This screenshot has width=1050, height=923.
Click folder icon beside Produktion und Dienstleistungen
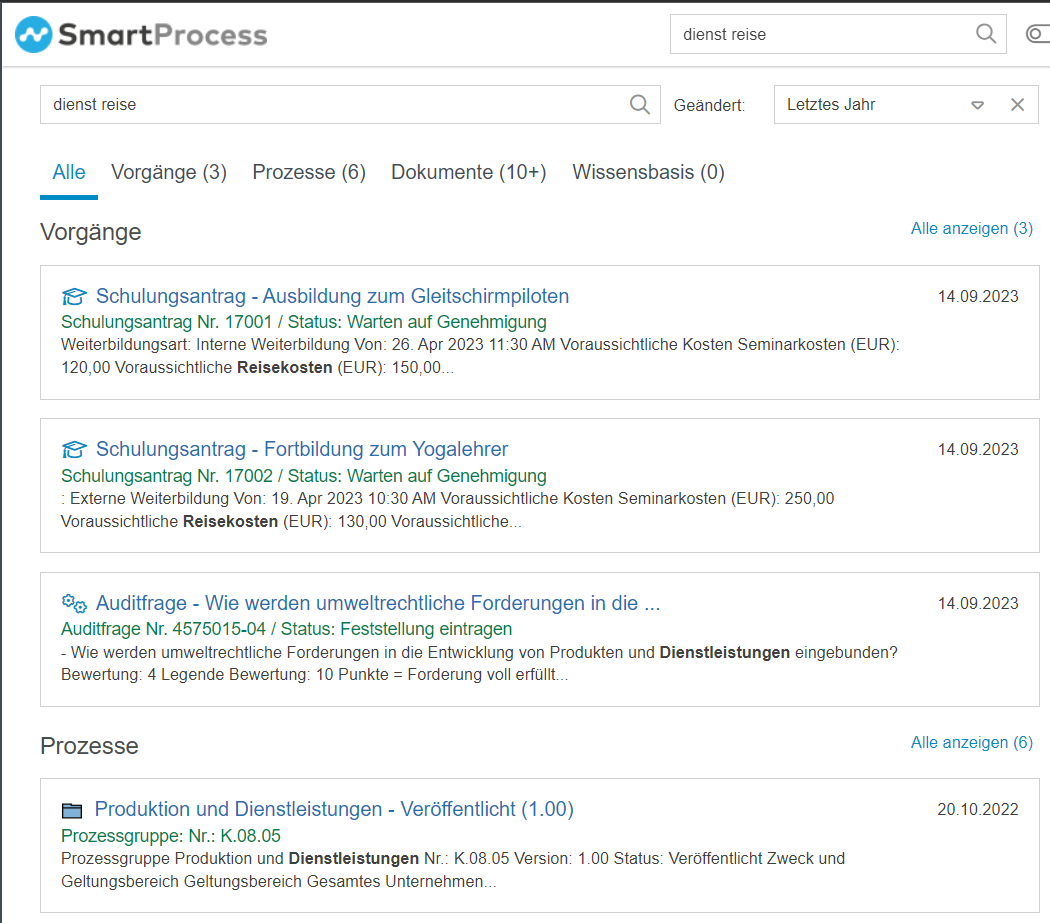pyautogui.click(x=72, y=810)
